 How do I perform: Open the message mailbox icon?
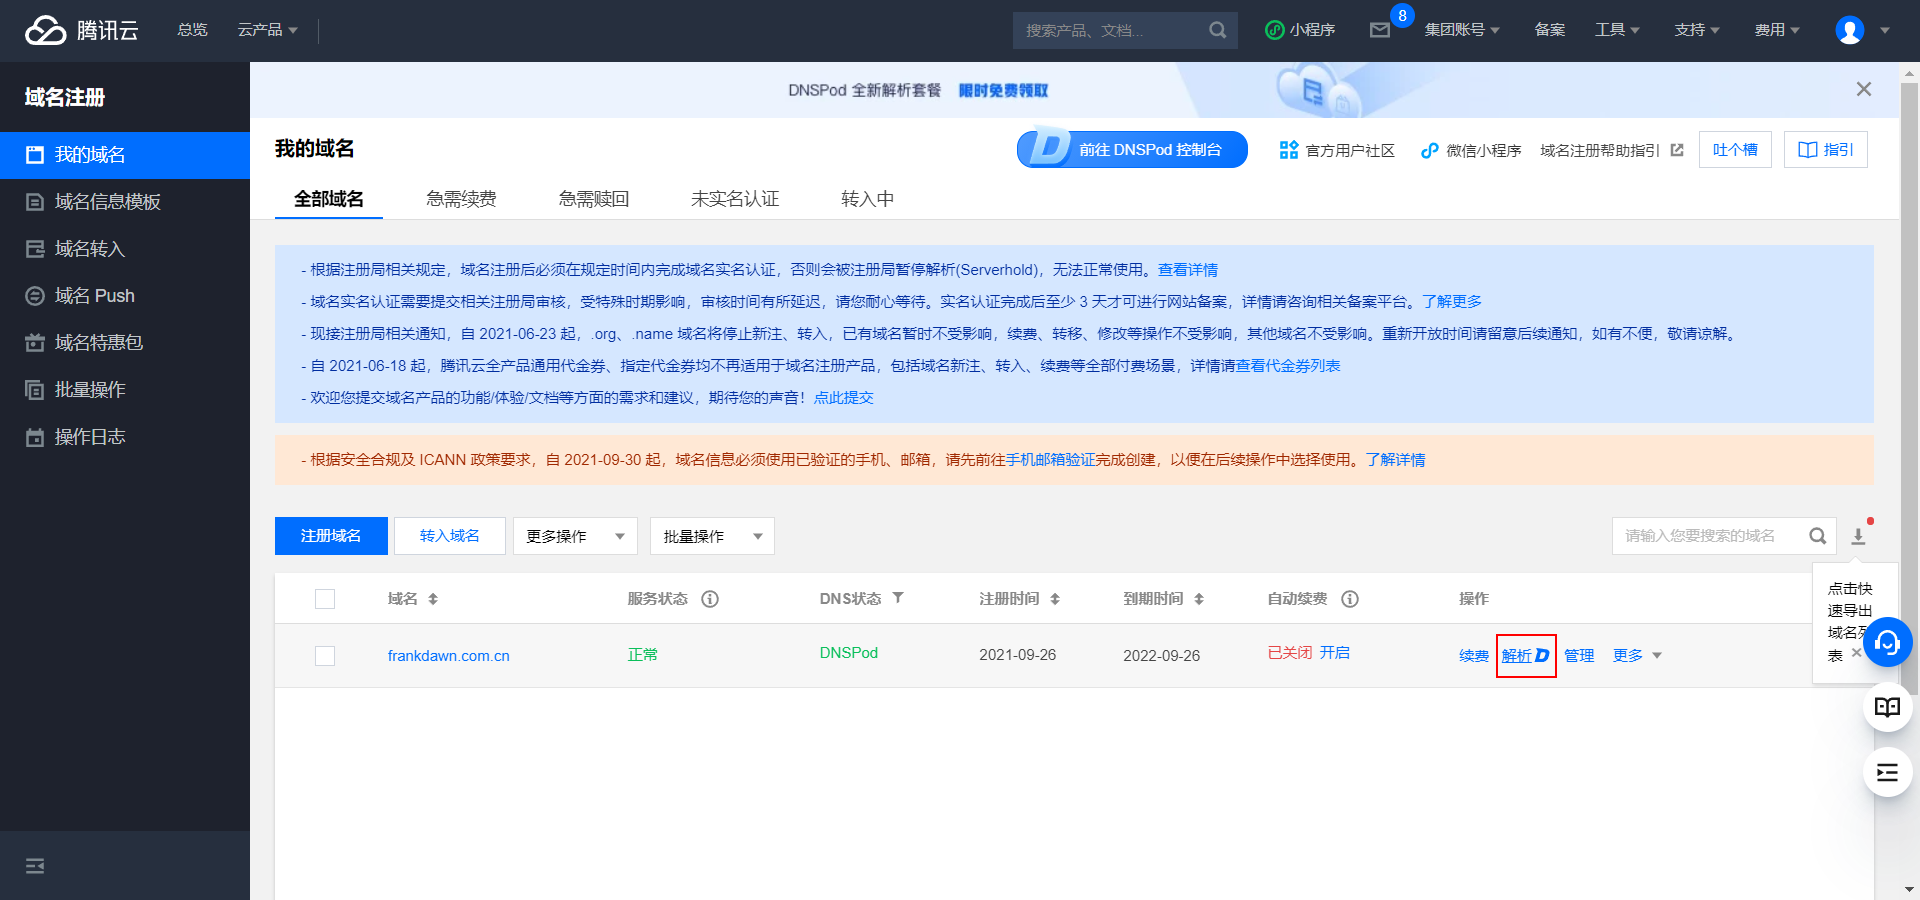click(x=1380, y=30)
